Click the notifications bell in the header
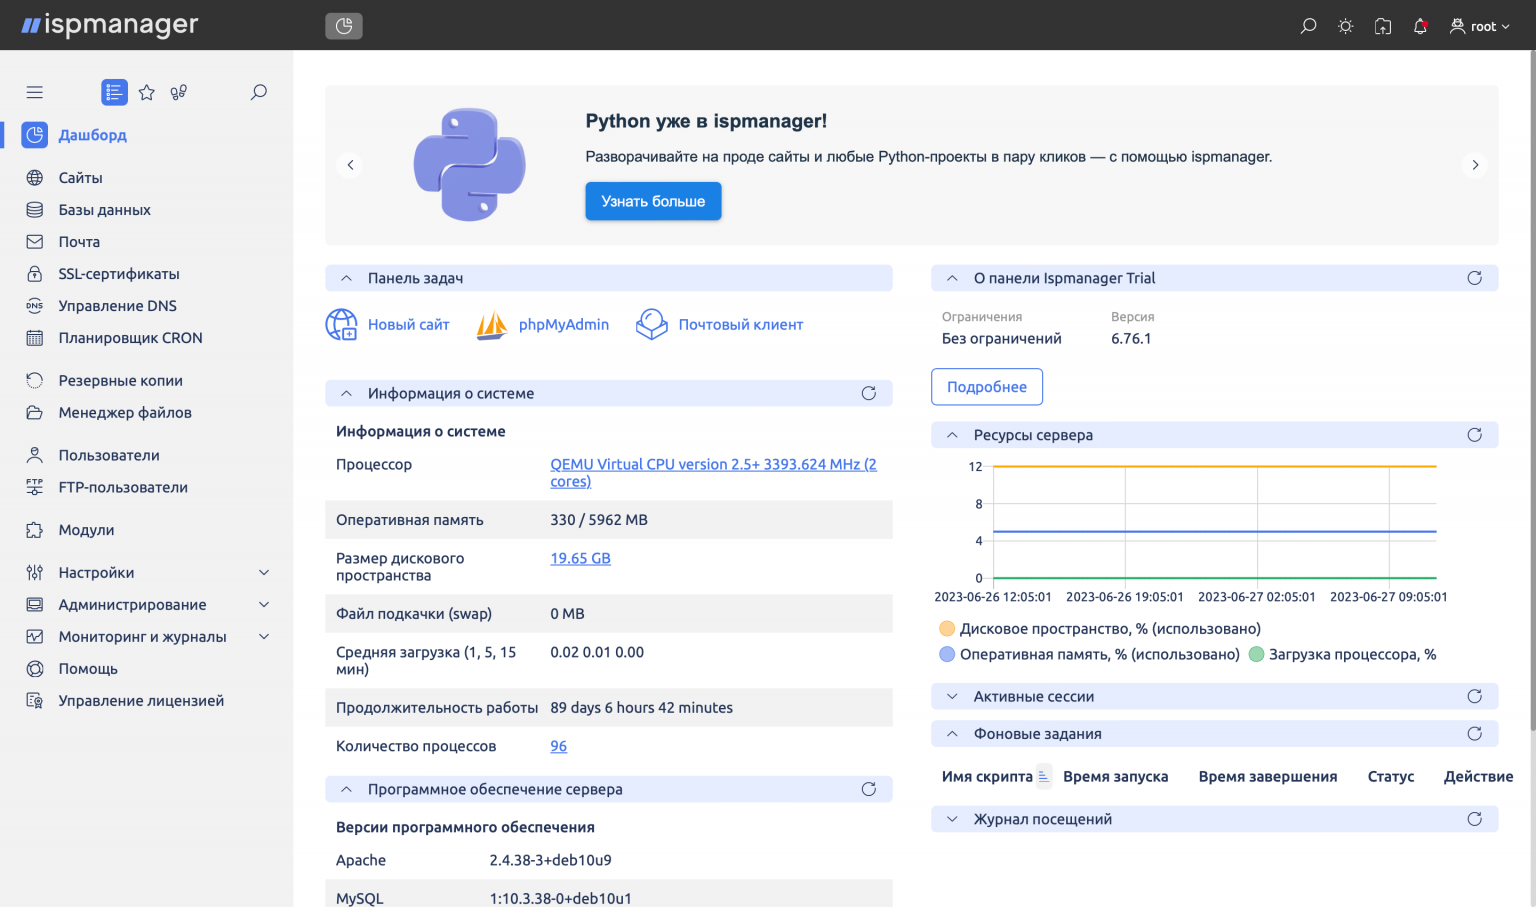This screenshot has width=1536, height=907. tap(1420, 25)
